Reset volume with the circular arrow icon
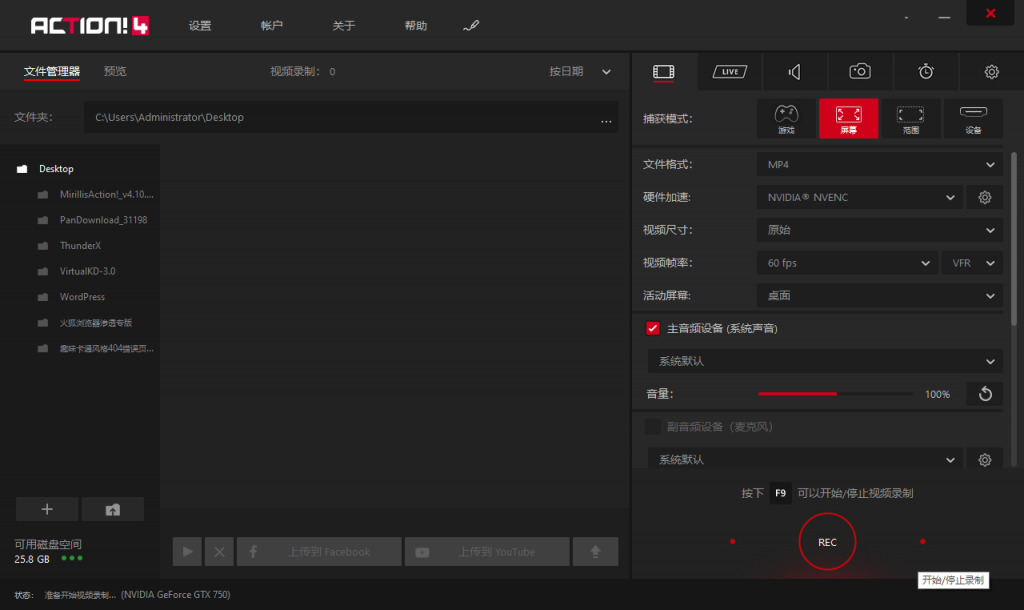The width and height of the screenshot is (1024, 610). [x=984, y=394]
